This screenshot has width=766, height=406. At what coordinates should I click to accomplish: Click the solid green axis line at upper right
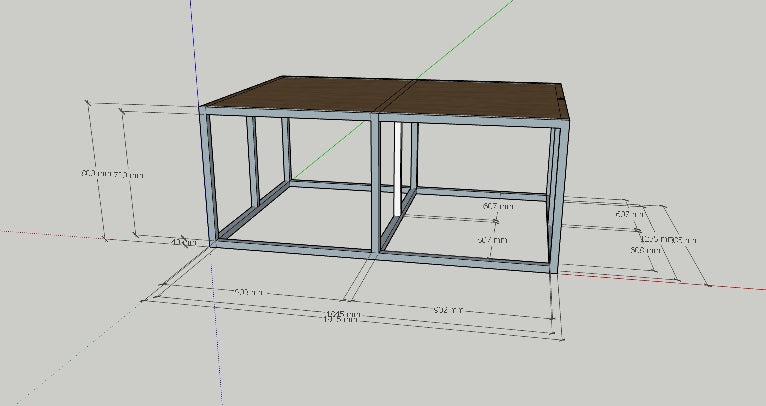coord(464,41)
